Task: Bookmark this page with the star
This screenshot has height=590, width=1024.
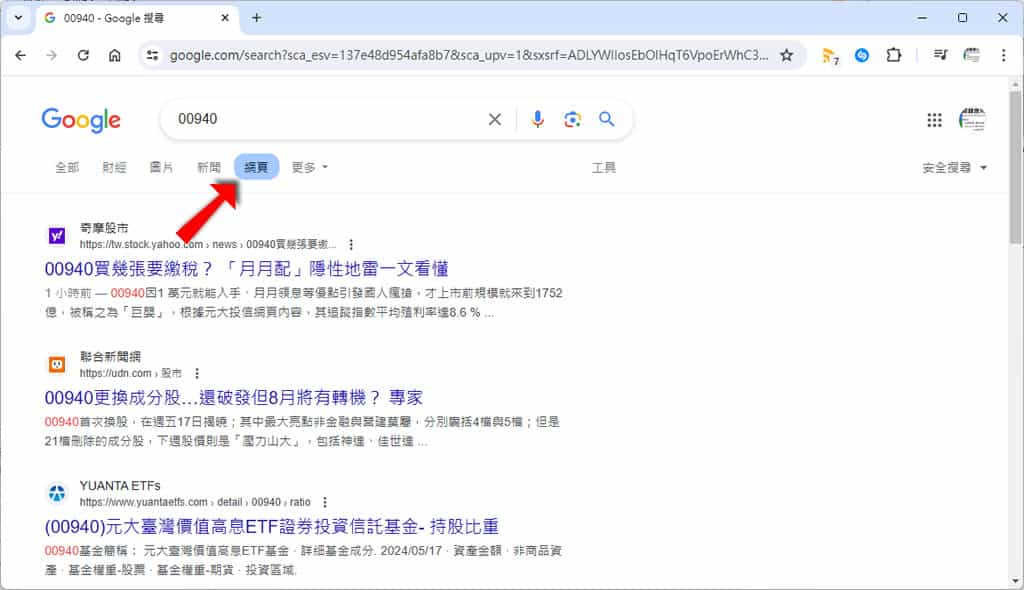Action: coord(786,56)
